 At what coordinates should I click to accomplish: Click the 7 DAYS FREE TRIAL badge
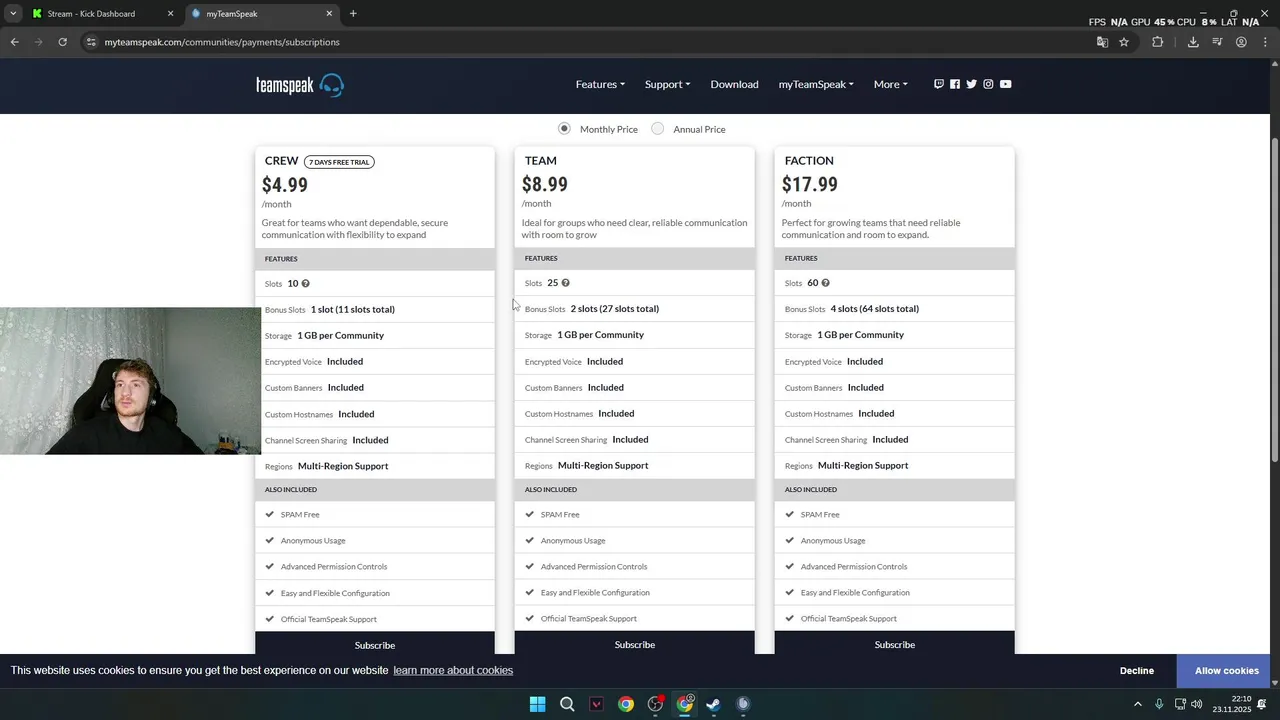pyautogui.click(x=339, y=162)
